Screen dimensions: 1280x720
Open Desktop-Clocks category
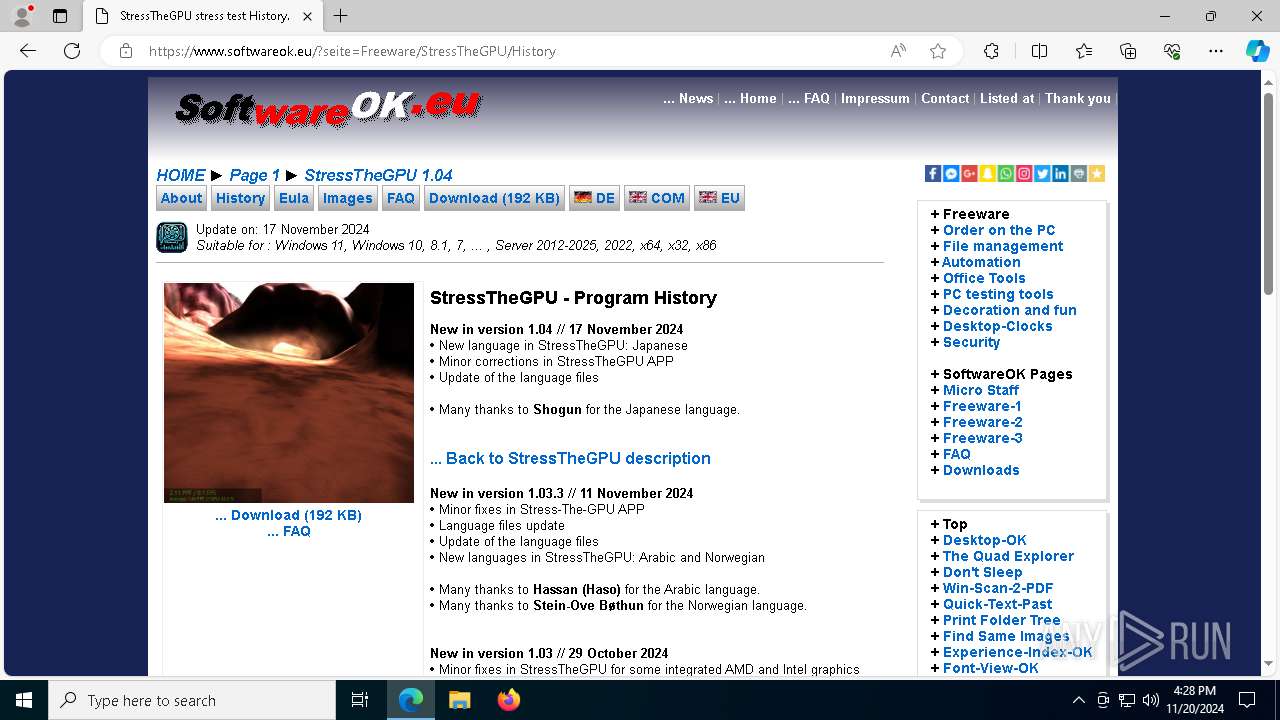tap(998, 326)
